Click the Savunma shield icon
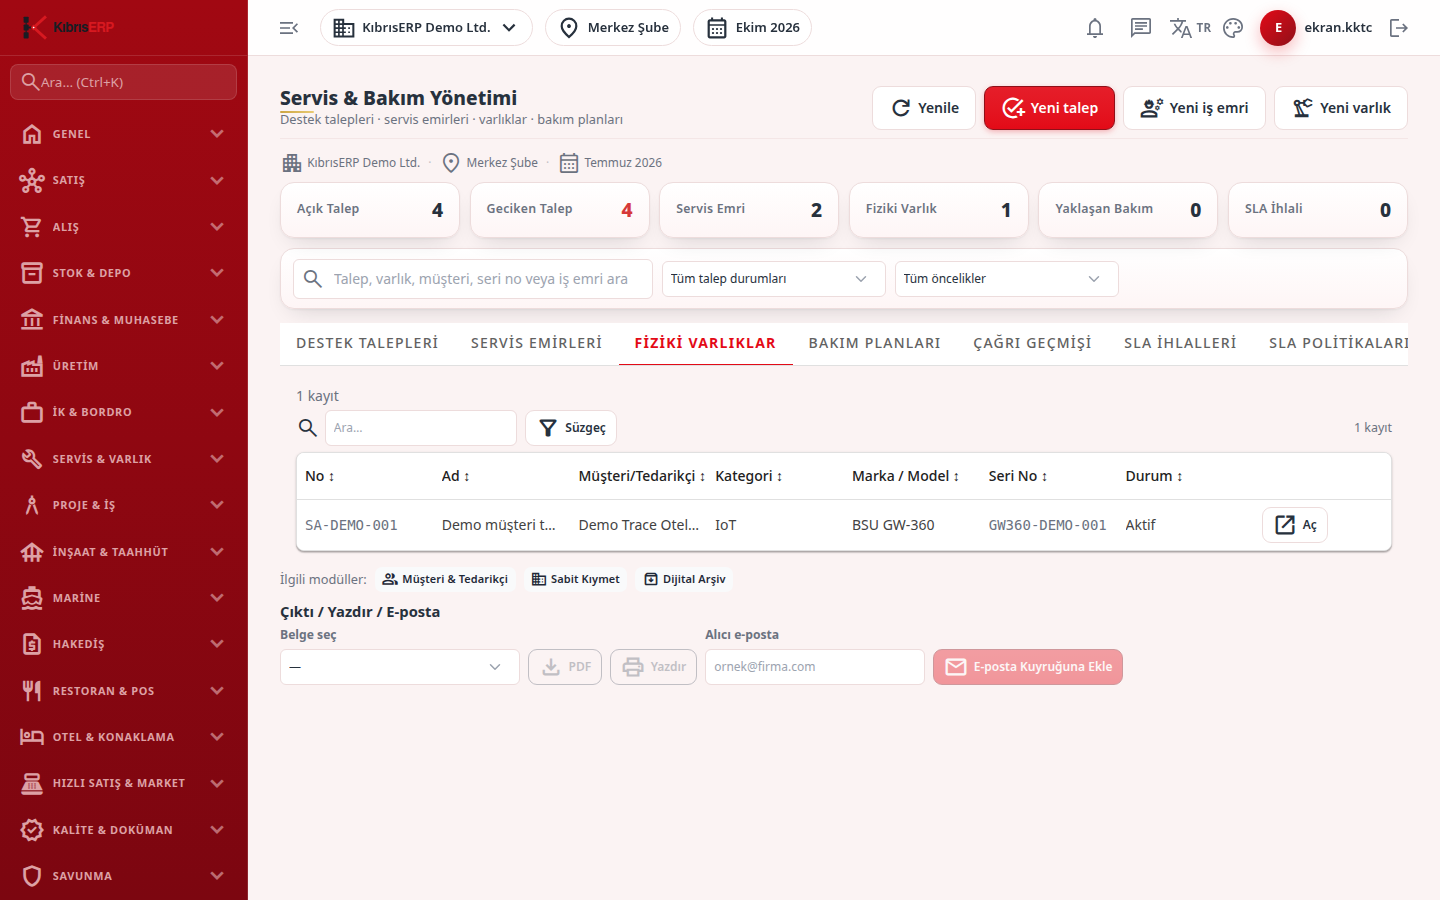 (32, 876)
